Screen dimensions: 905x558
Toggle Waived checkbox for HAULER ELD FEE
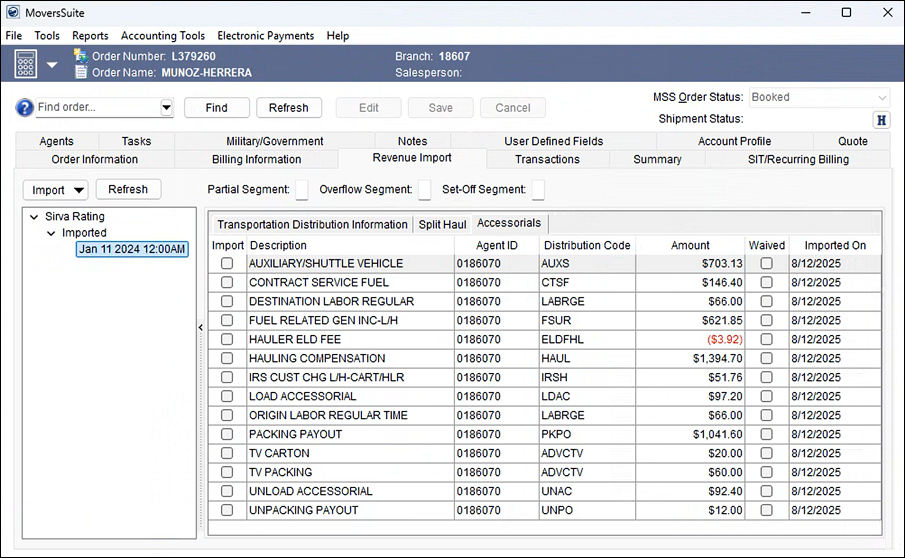(766, 340)
